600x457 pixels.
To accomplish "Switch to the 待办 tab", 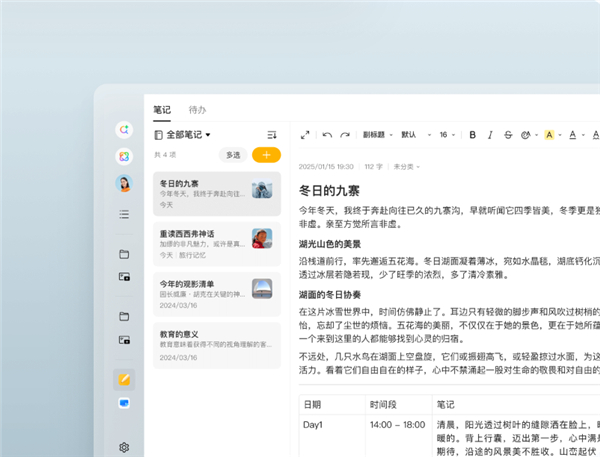I will point(197,109).
